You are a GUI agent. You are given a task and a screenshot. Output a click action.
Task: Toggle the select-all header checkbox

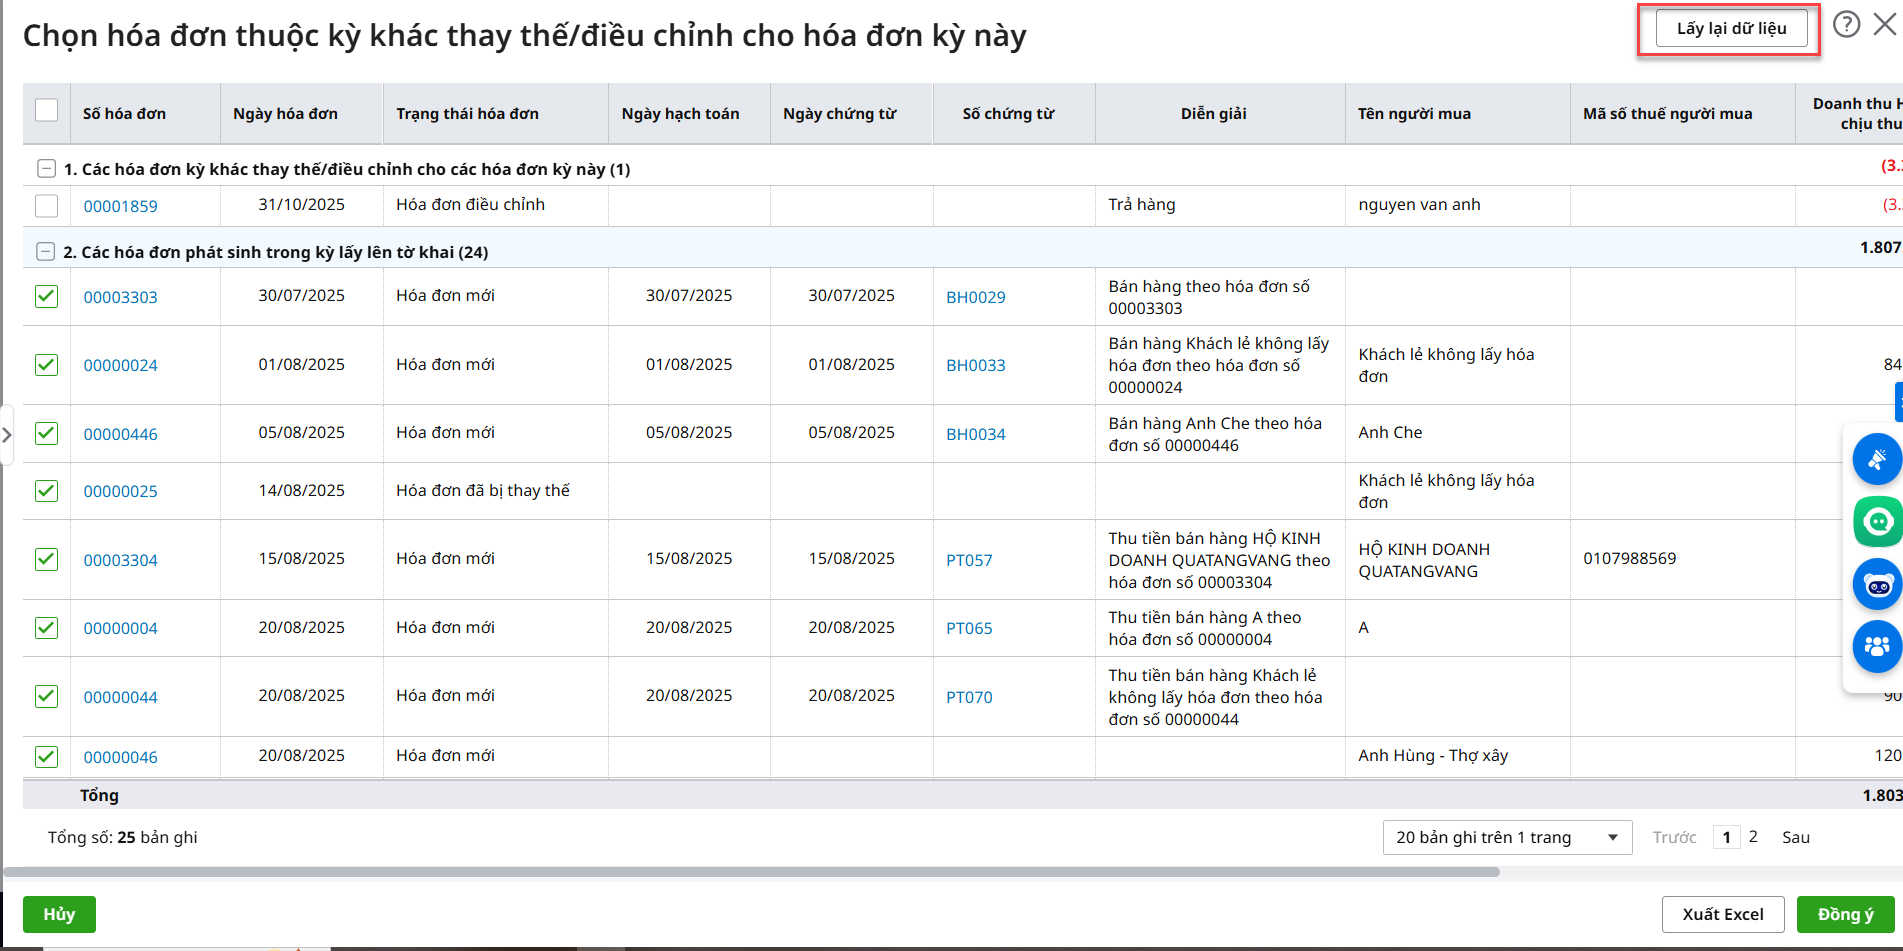pyautogui.click(x=47, y=111)
